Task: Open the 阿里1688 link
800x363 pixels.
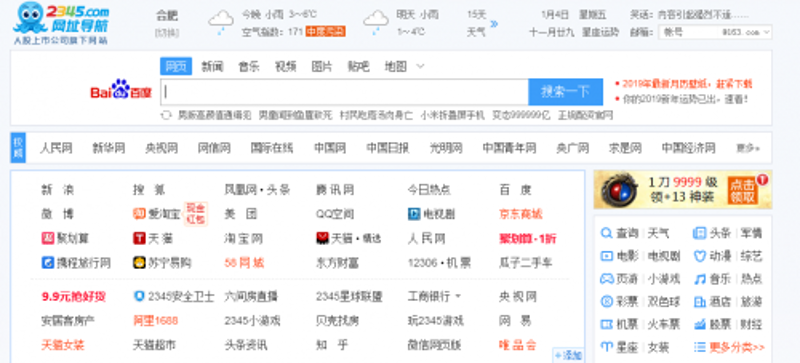Action: pyautogui.click(x=155, y=321)
